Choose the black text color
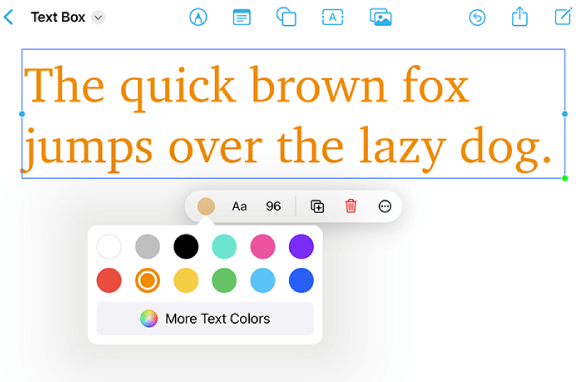 (x=186, y=246)
